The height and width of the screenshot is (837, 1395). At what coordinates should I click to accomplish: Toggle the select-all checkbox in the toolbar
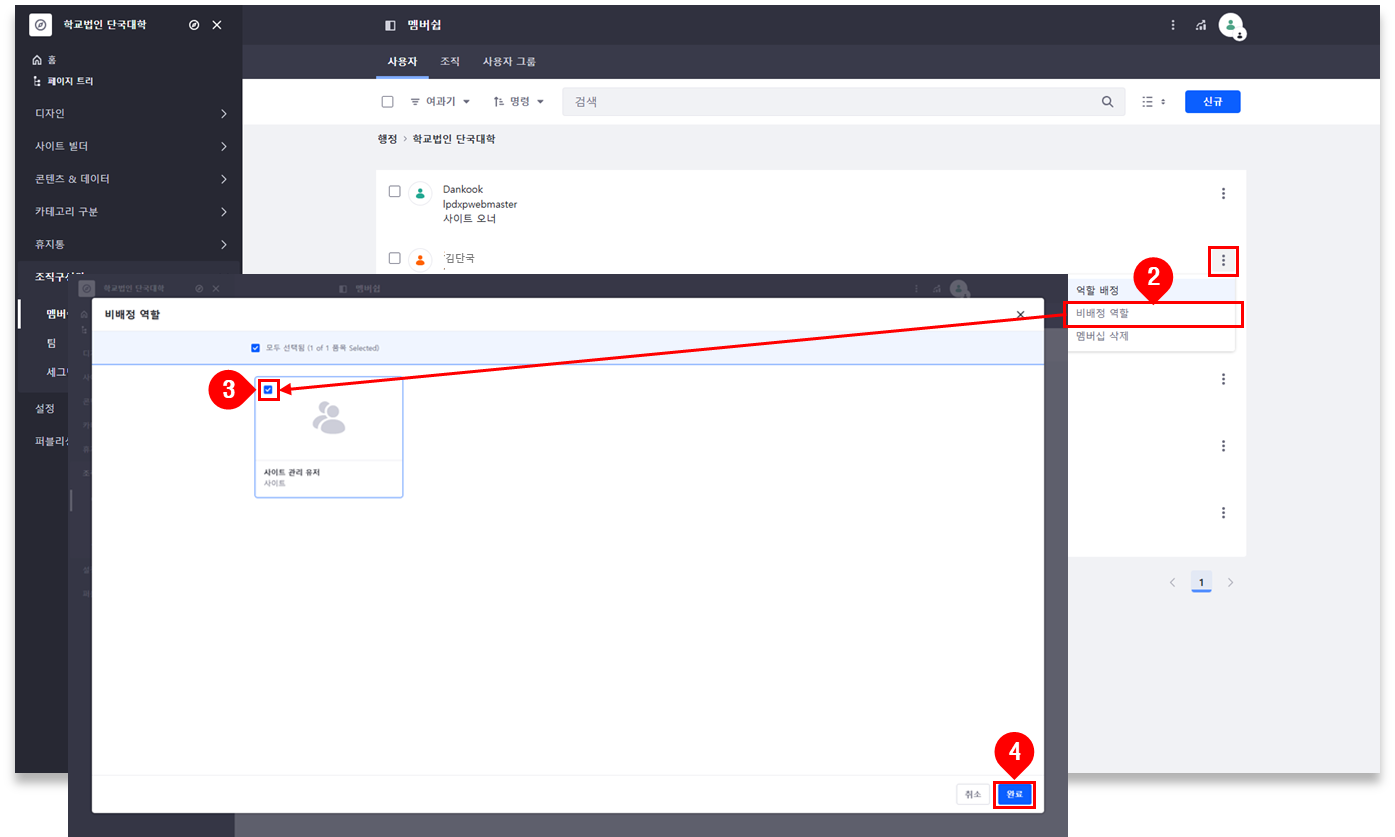click(388, 102)
